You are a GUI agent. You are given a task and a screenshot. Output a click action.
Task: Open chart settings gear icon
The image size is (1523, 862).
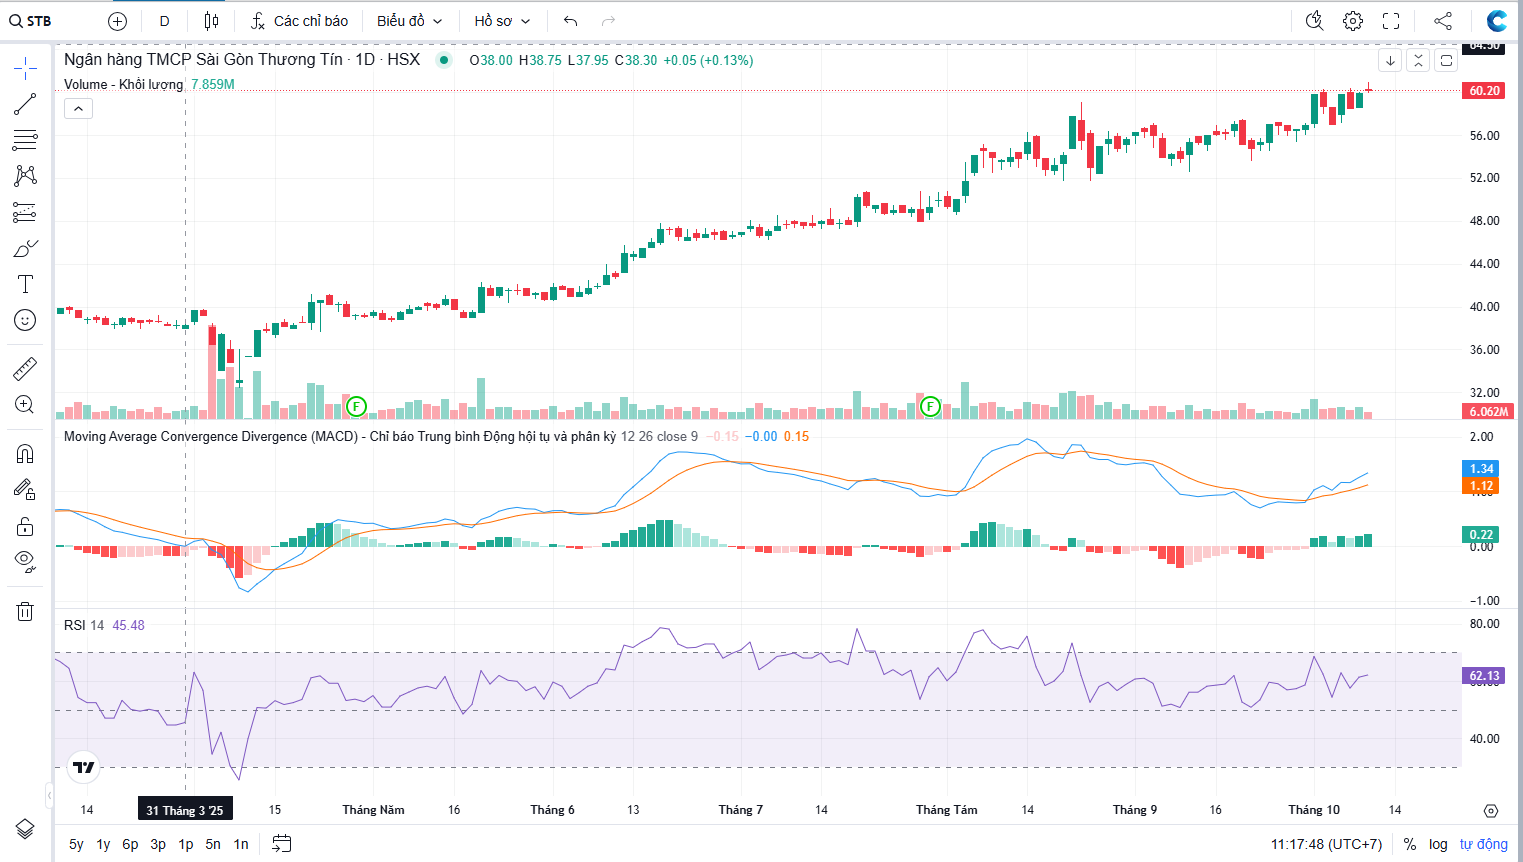[1353, 21]
